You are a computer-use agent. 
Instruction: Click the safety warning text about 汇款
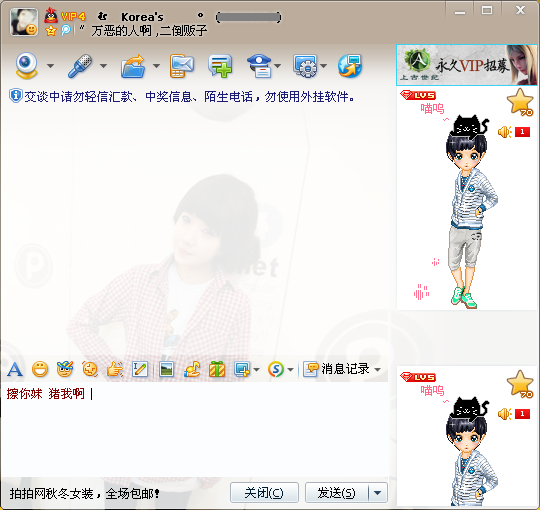pos(189,97)
